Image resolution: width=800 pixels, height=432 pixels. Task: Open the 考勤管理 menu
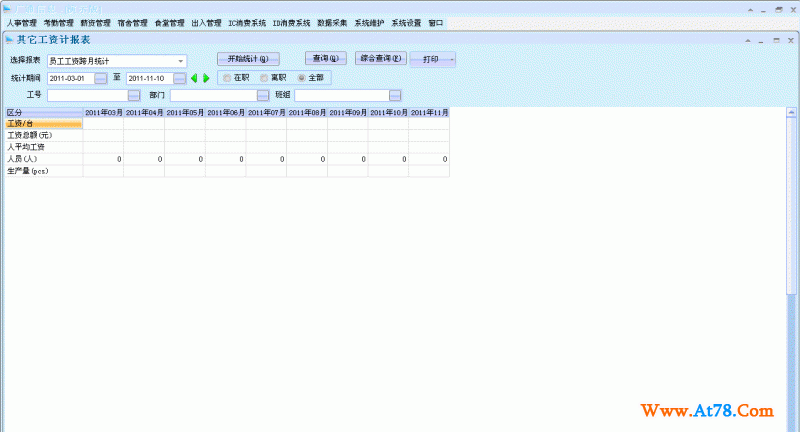pos(58,22)
